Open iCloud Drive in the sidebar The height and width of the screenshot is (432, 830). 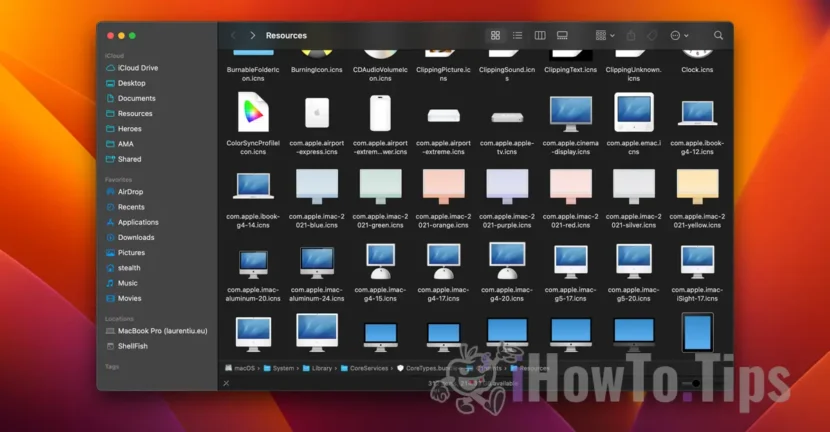pos(138,68)
